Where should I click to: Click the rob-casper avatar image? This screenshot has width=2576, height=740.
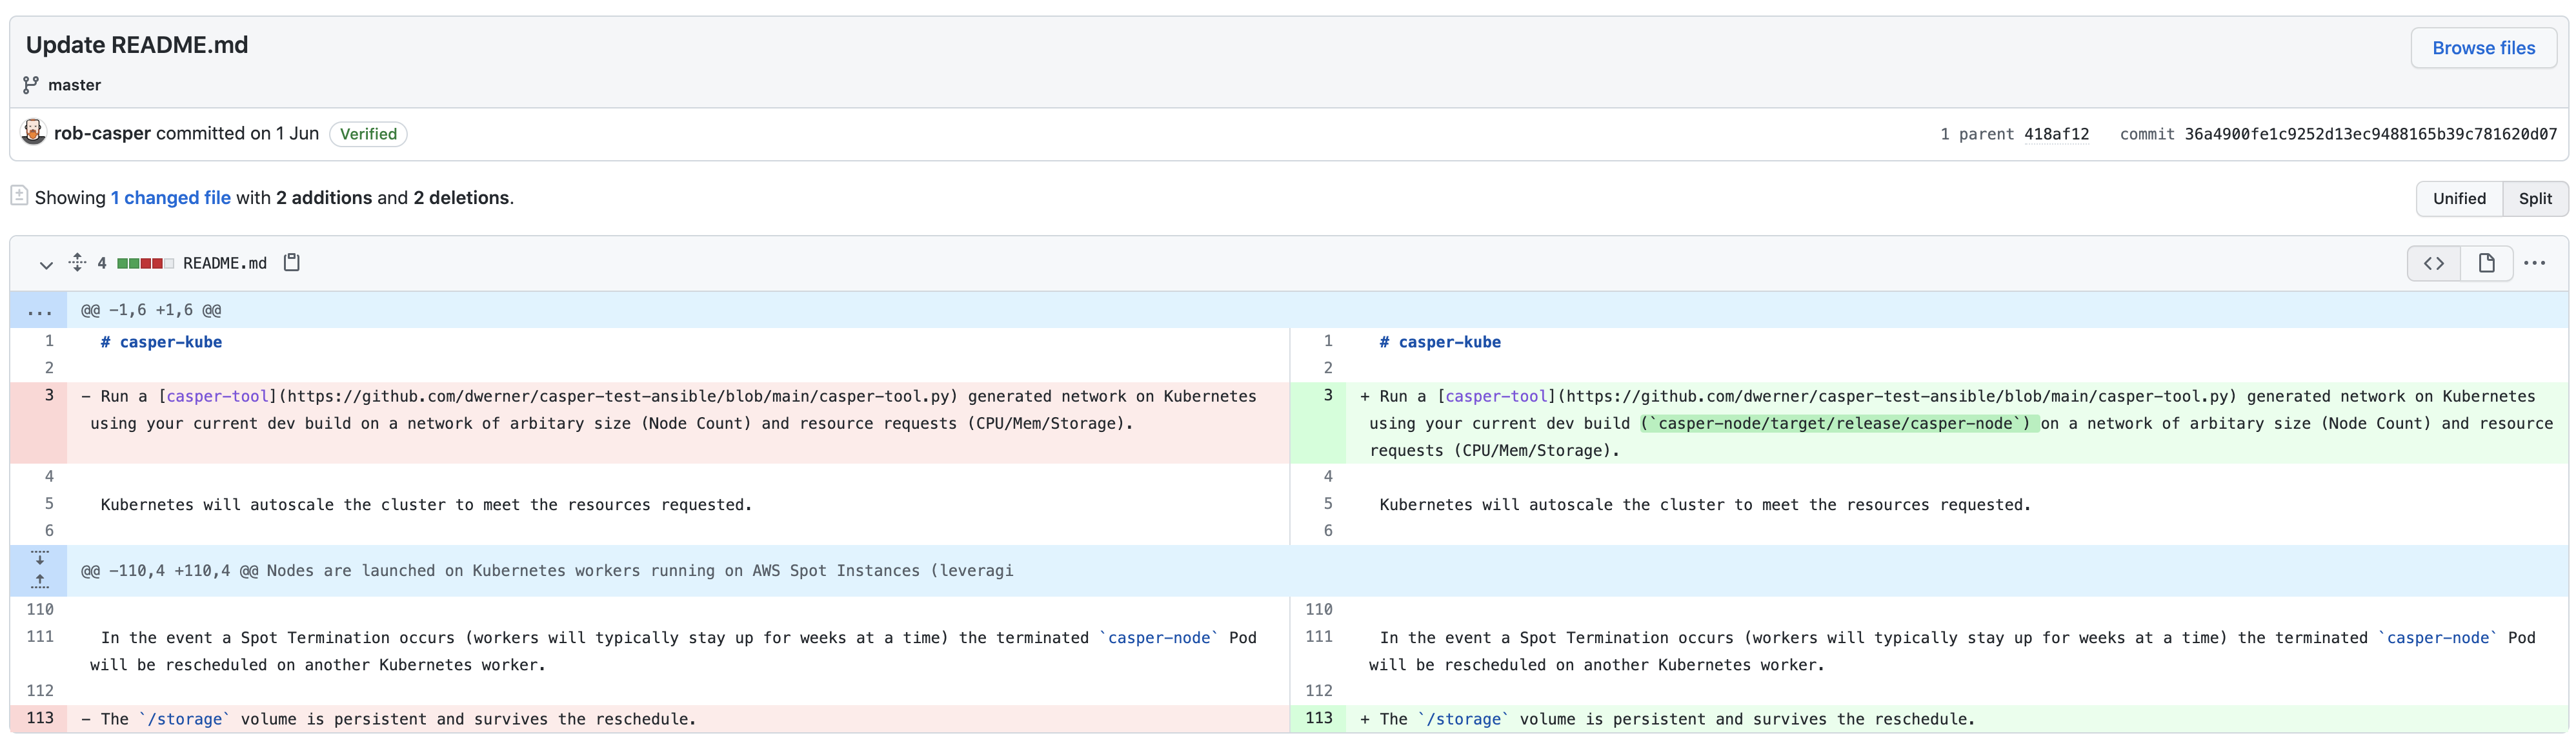point(33,132)
